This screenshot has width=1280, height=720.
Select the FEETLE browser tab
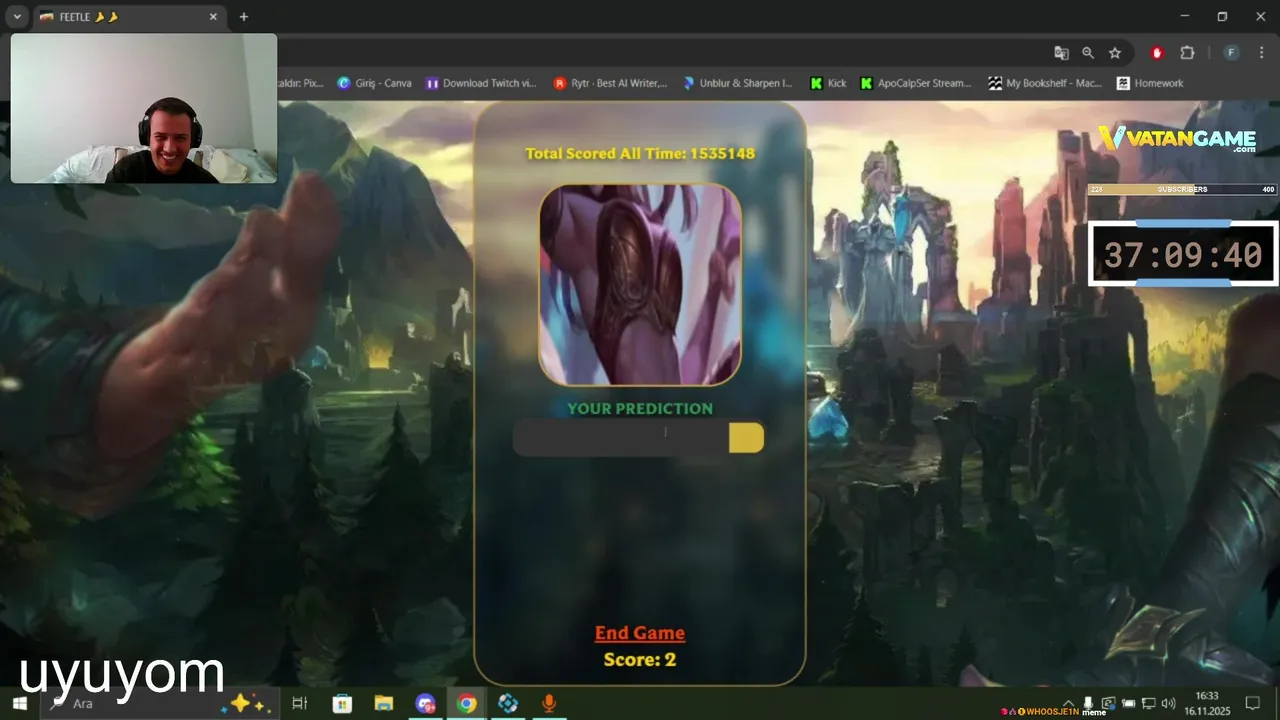(x=128, y=17)
